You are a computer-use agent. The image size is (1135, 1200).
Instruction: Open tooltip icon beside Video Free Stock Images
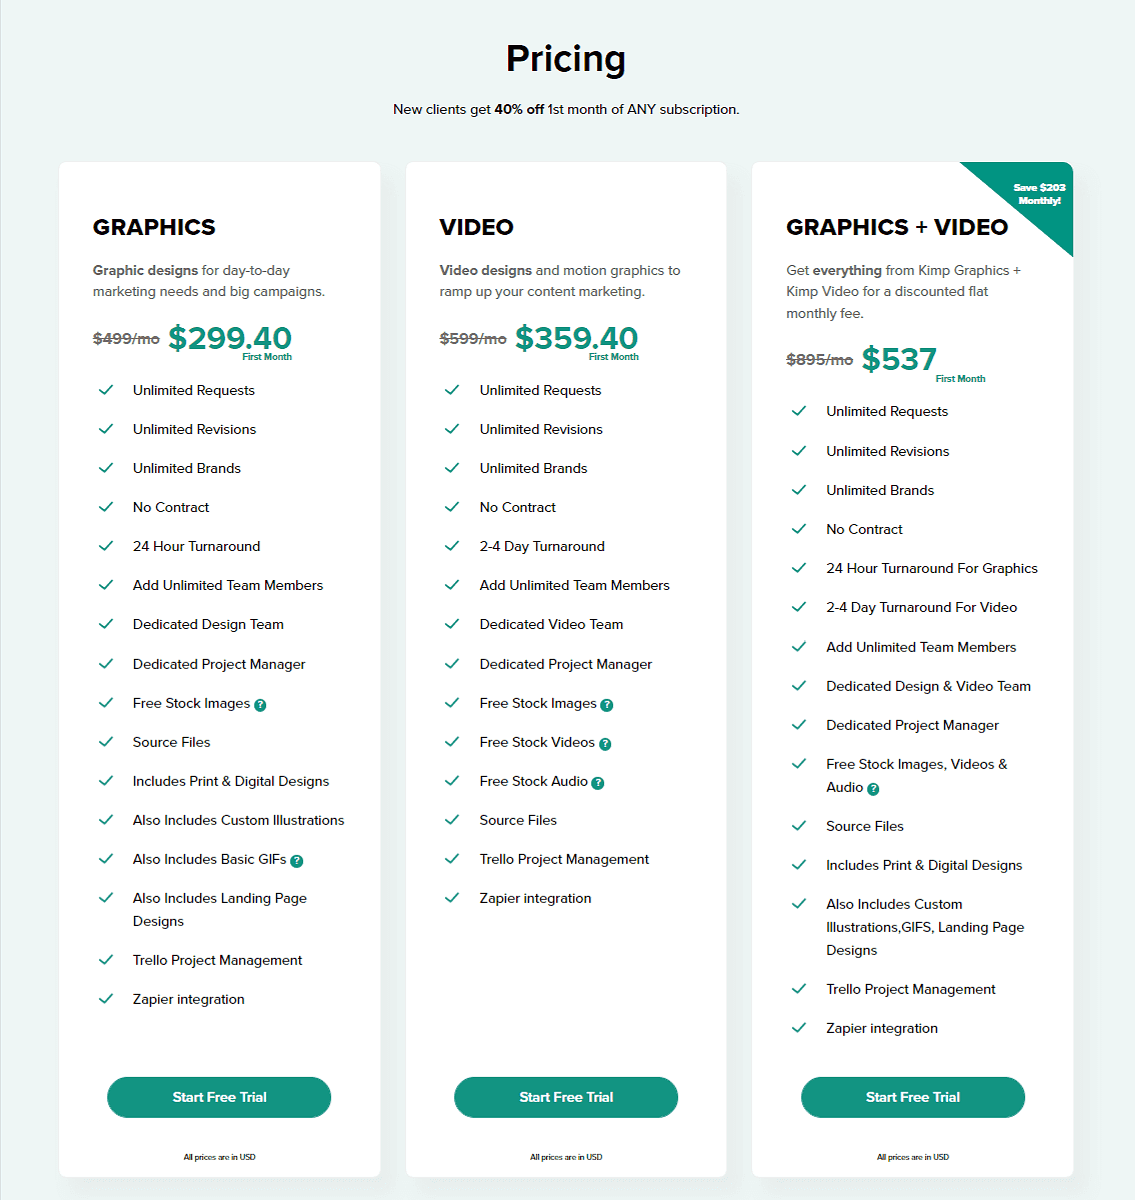pos(607,705)
